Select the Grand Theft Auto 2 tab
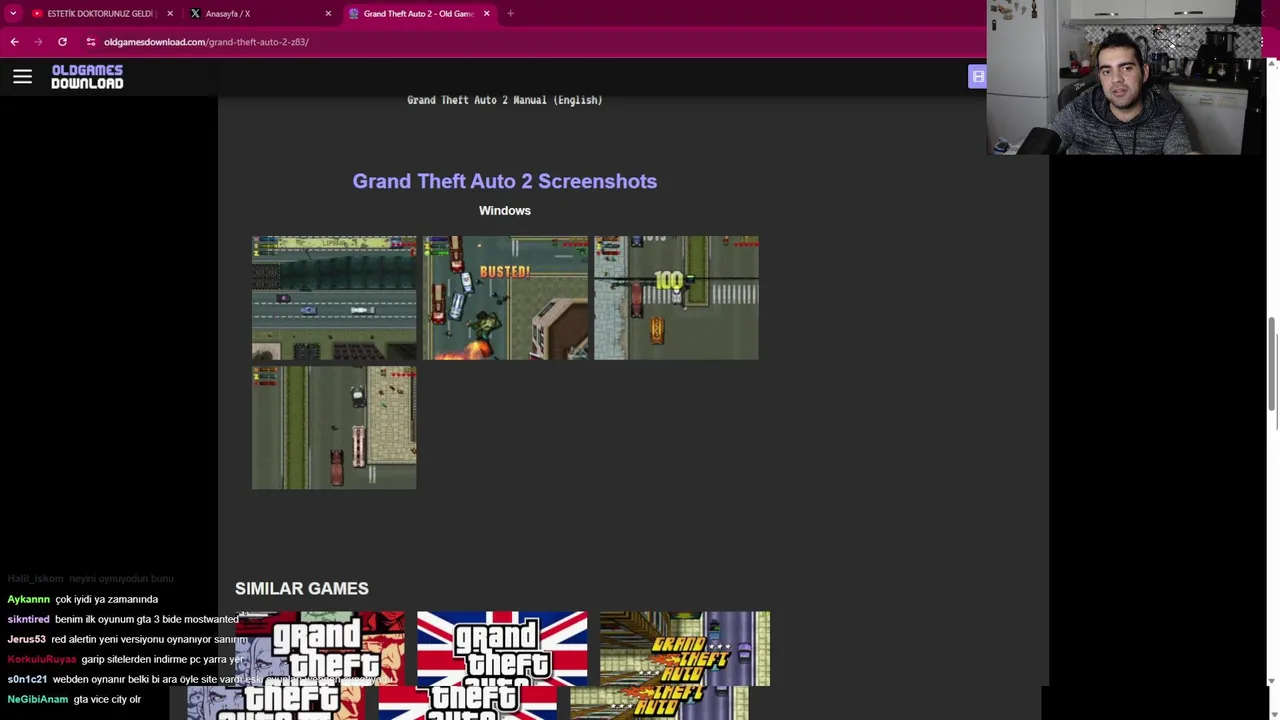This screenshot has width=1280, height=720. [418, 13]
